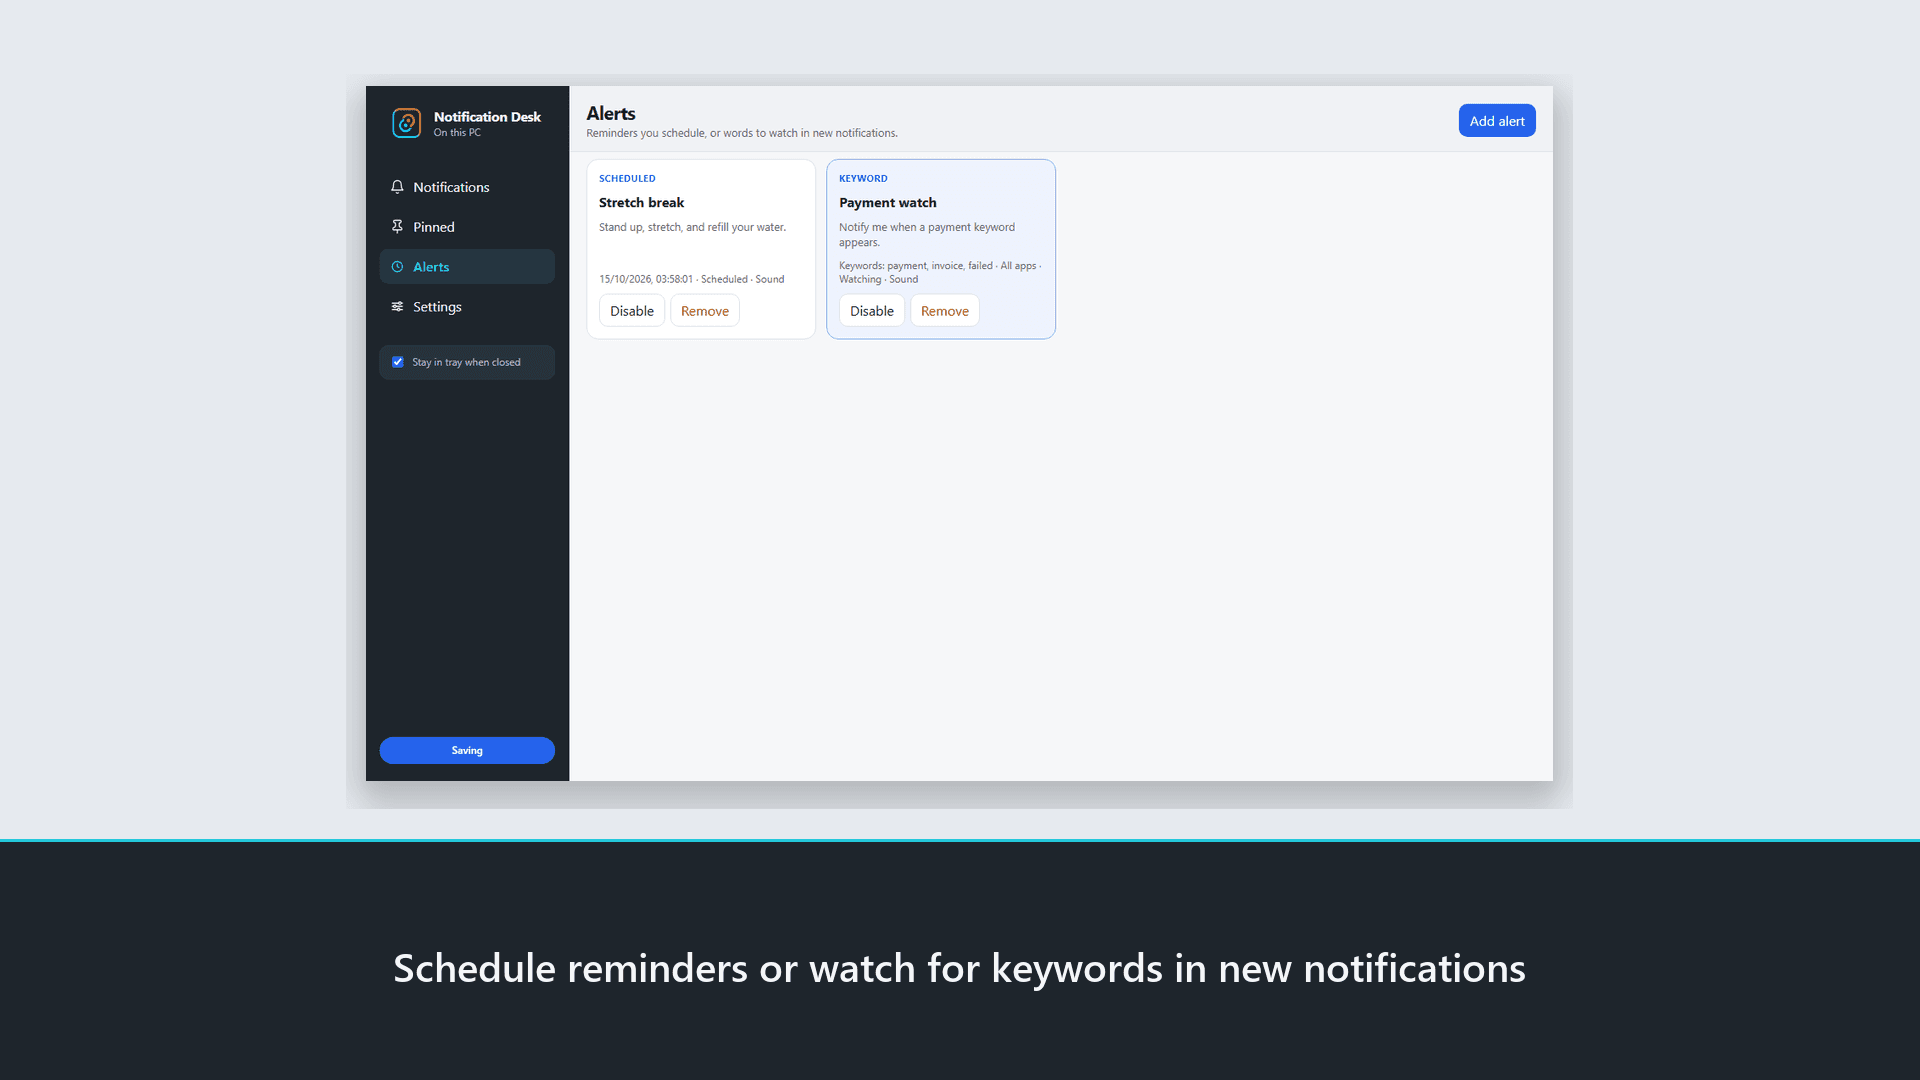
Task: Click the 15/10/2026 scheduled time text
Action: coord(646,280)
